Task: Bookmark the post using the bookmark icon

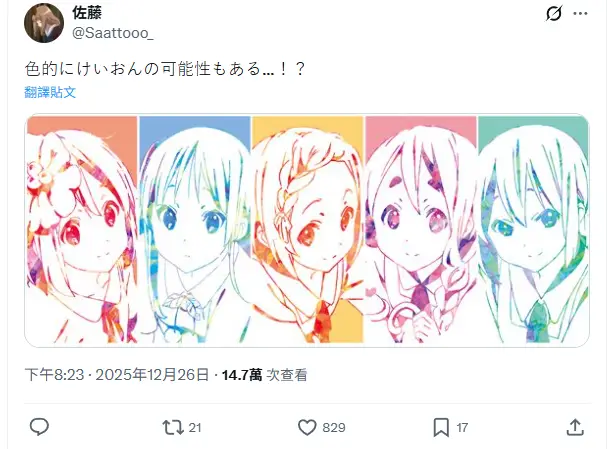Action: point(441,427)
